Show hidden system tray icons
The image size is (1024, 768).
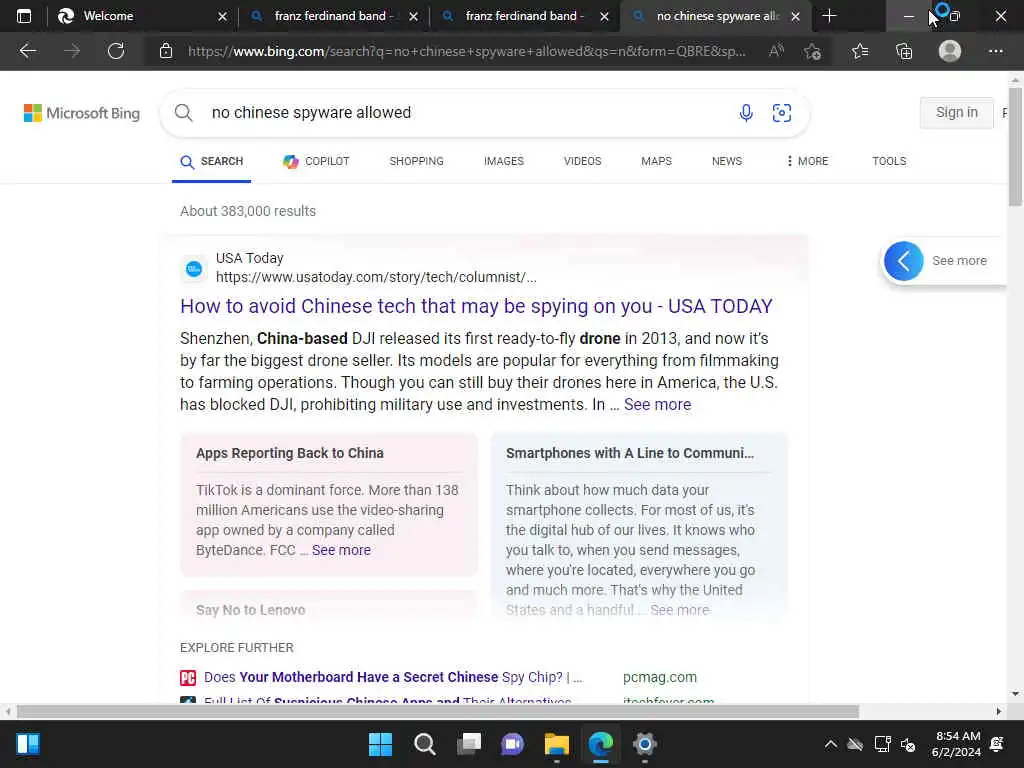[831, 744]
